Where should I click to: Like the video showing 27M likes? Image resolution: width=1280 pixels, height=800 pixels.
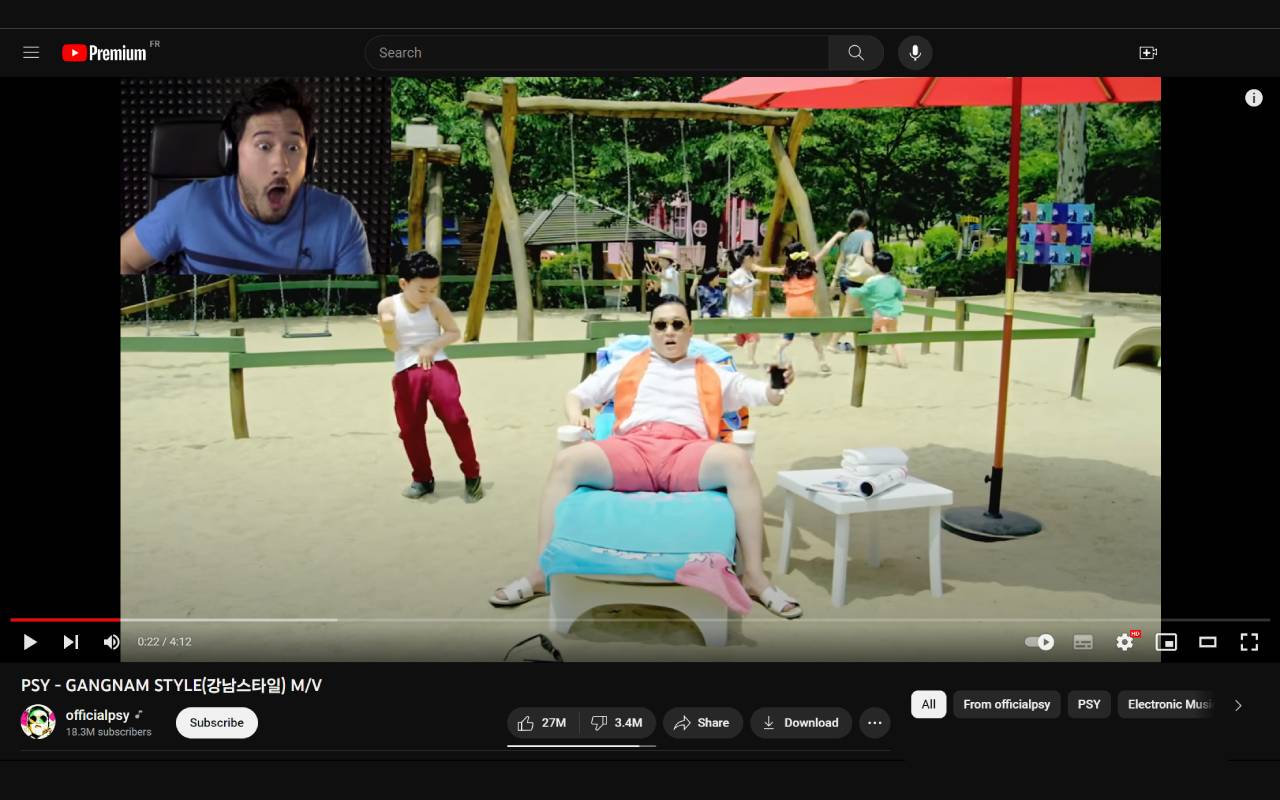click(x=541, y=722)
